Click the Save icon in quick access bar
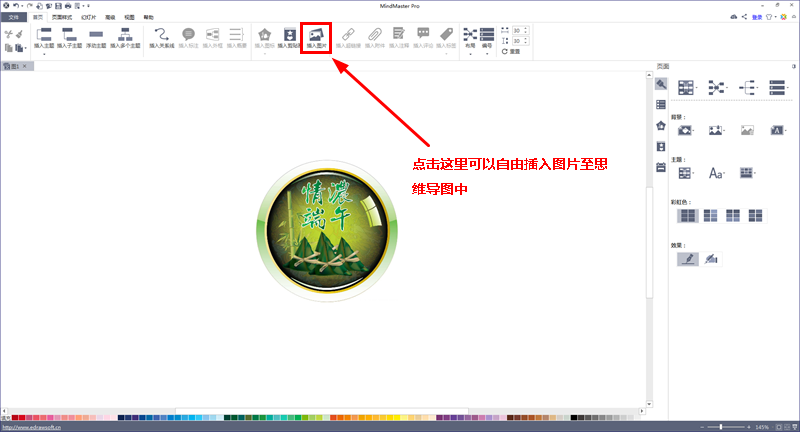 (58, 6)
